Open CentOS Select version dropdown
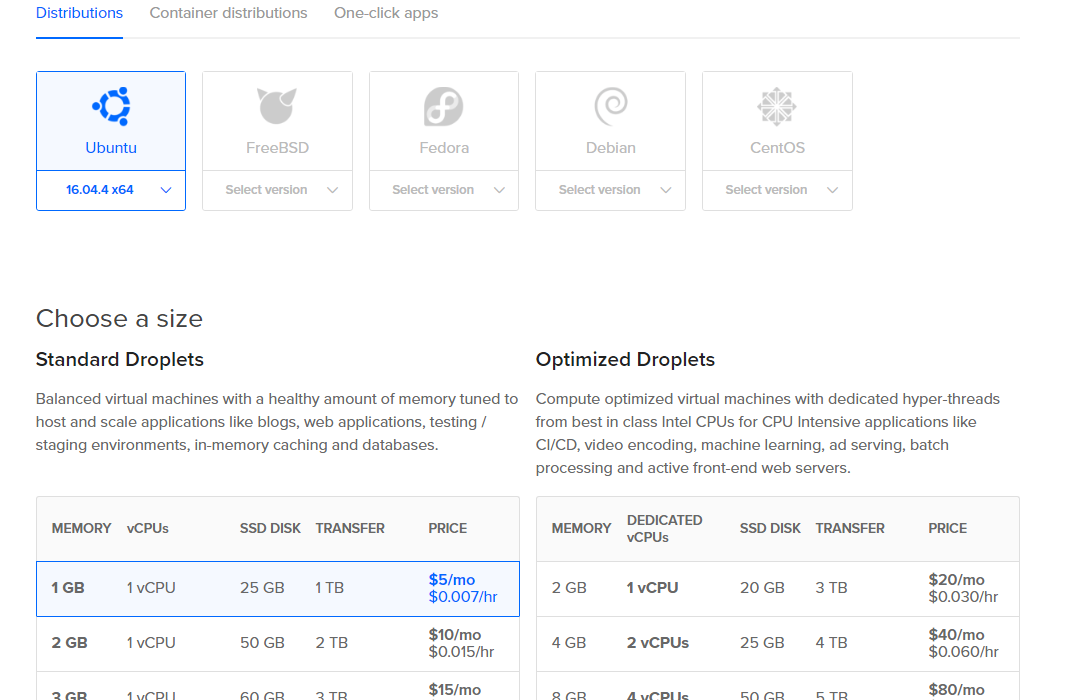Screen dimensions: 1074x700 [777, 190]
